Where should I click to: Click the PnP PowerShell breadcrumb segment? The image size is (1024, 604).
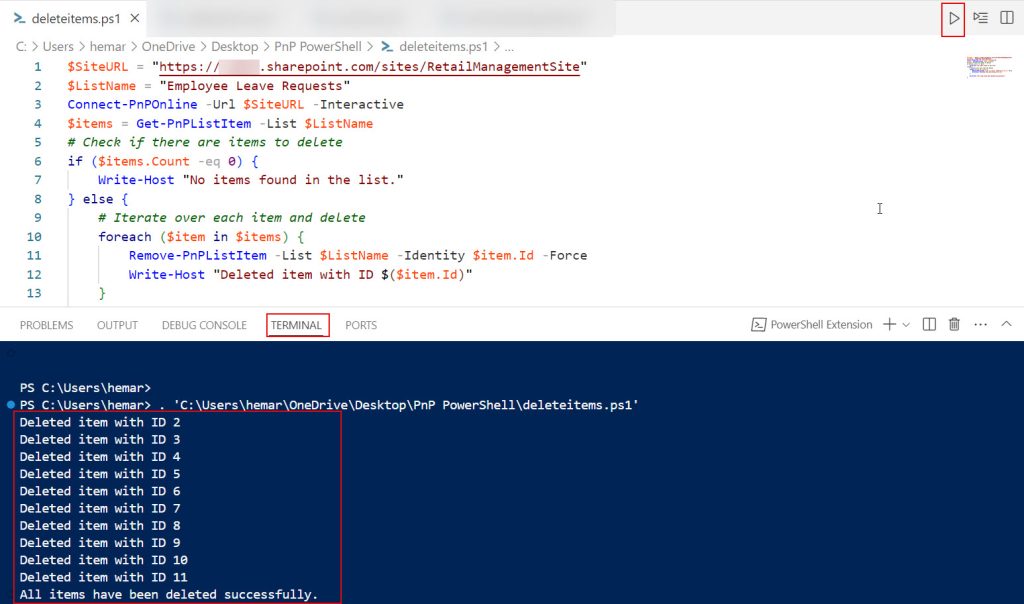click(x=317, y=46)
